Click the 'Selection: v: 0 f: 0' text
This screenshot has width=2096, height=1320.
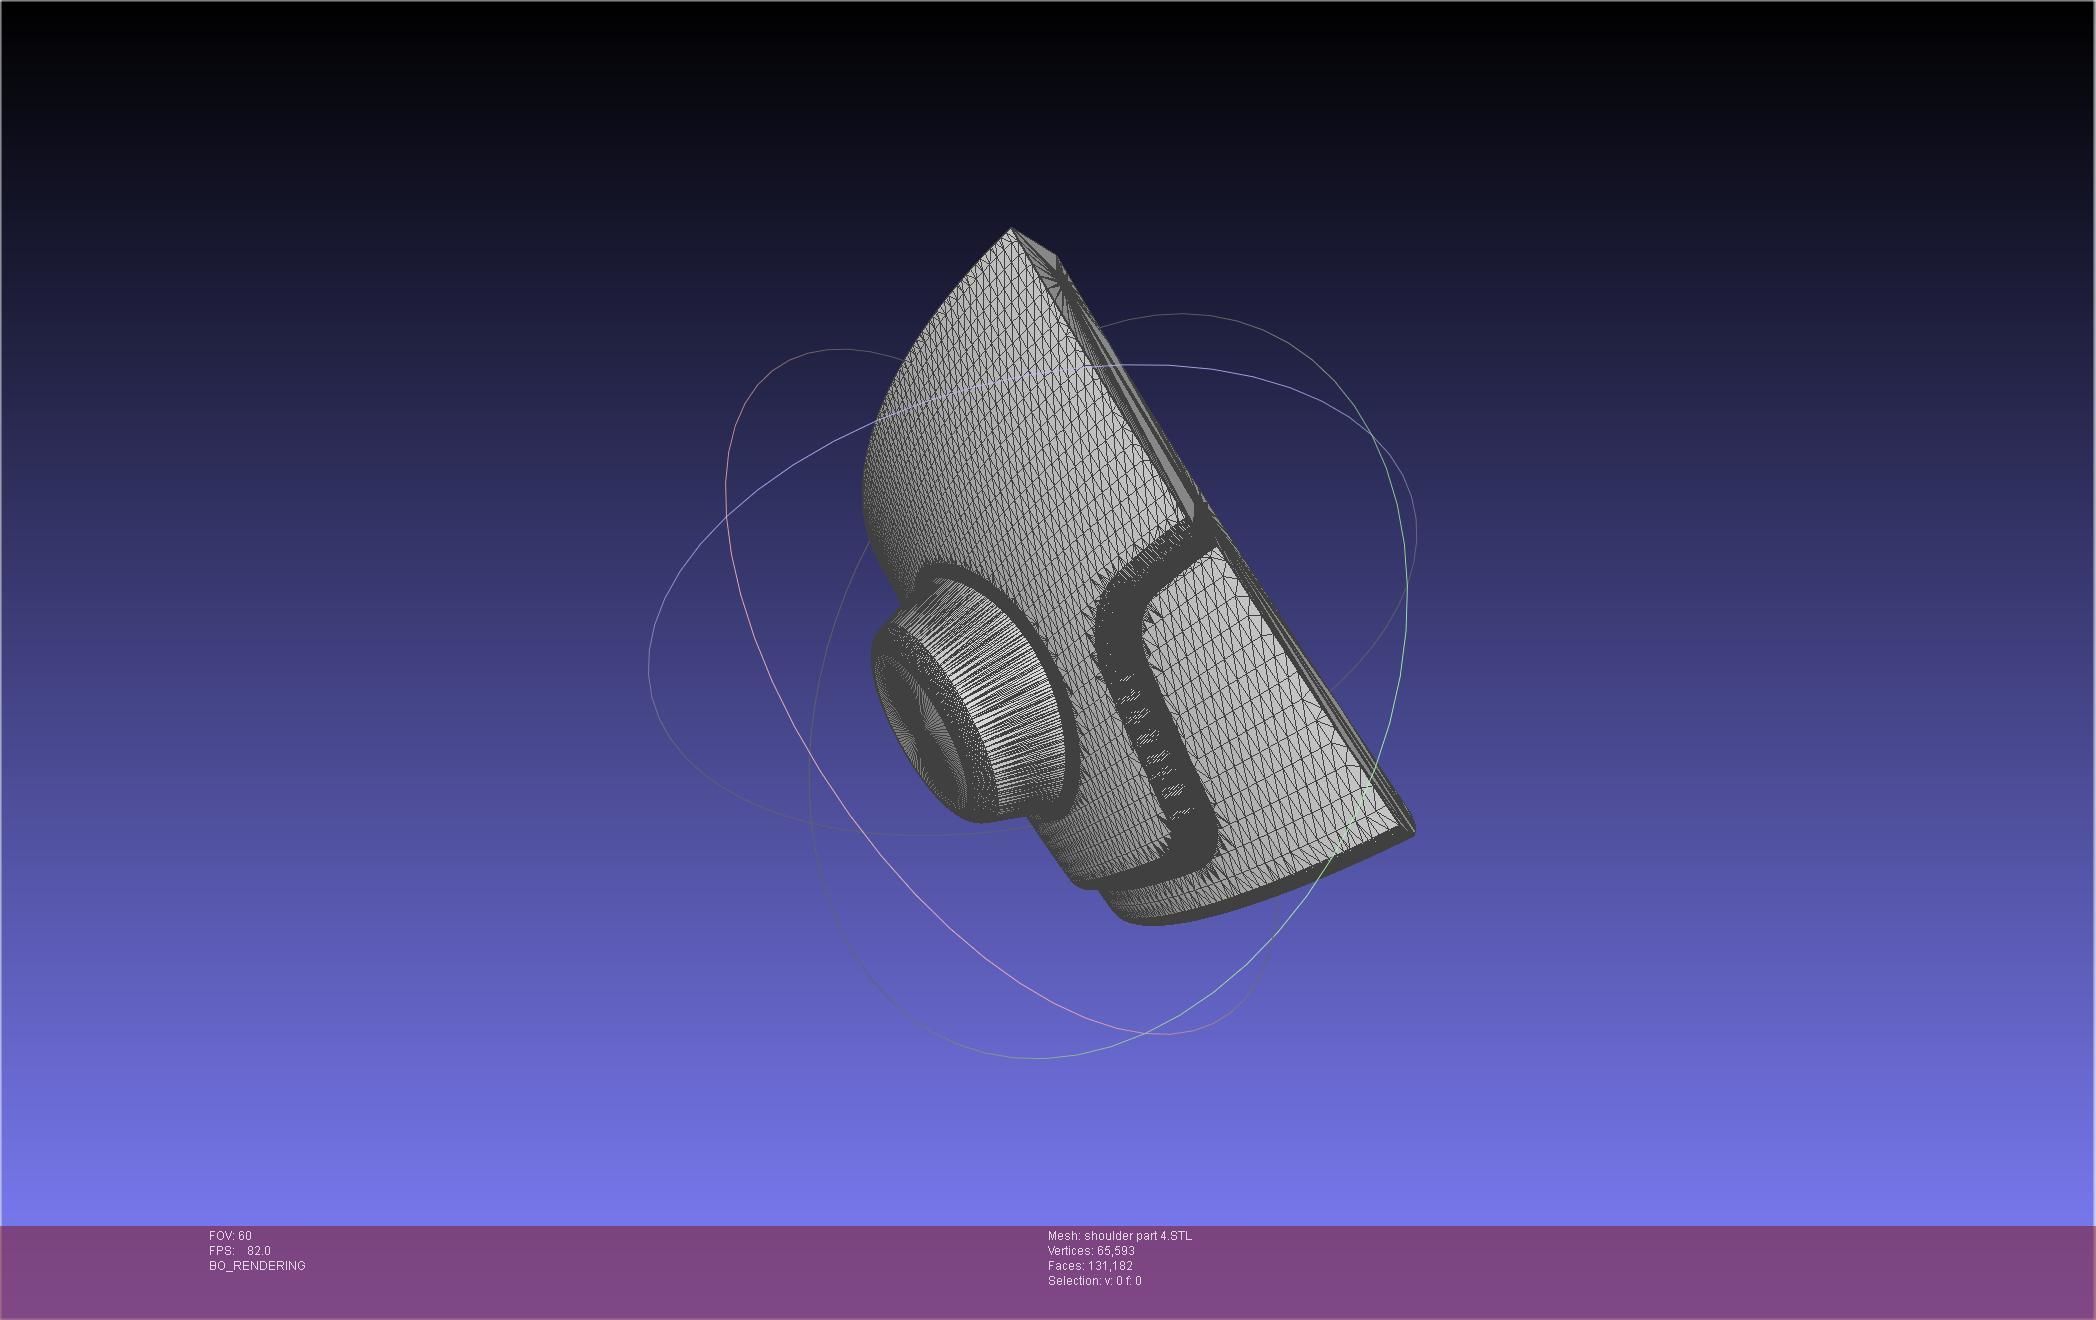click(x=1095, y=1281)
